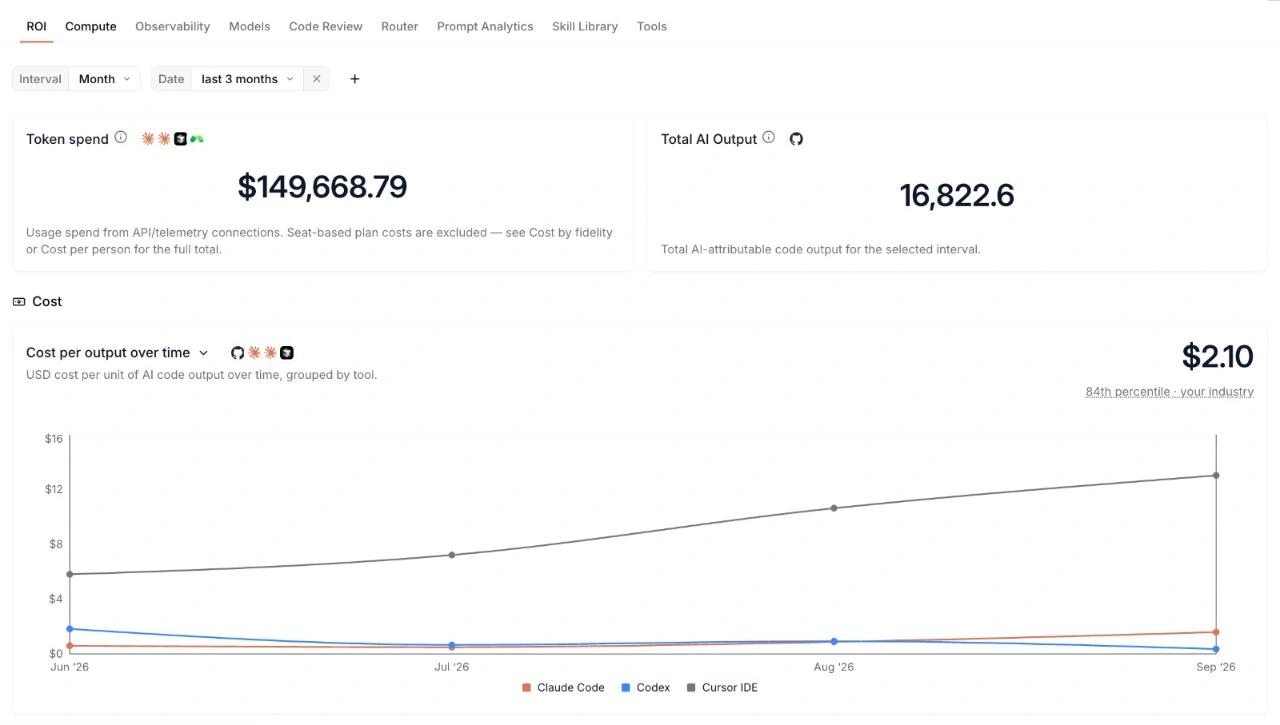
Task: Click the GitHub icon beside Total AI Output
Action: click(796, 139)
